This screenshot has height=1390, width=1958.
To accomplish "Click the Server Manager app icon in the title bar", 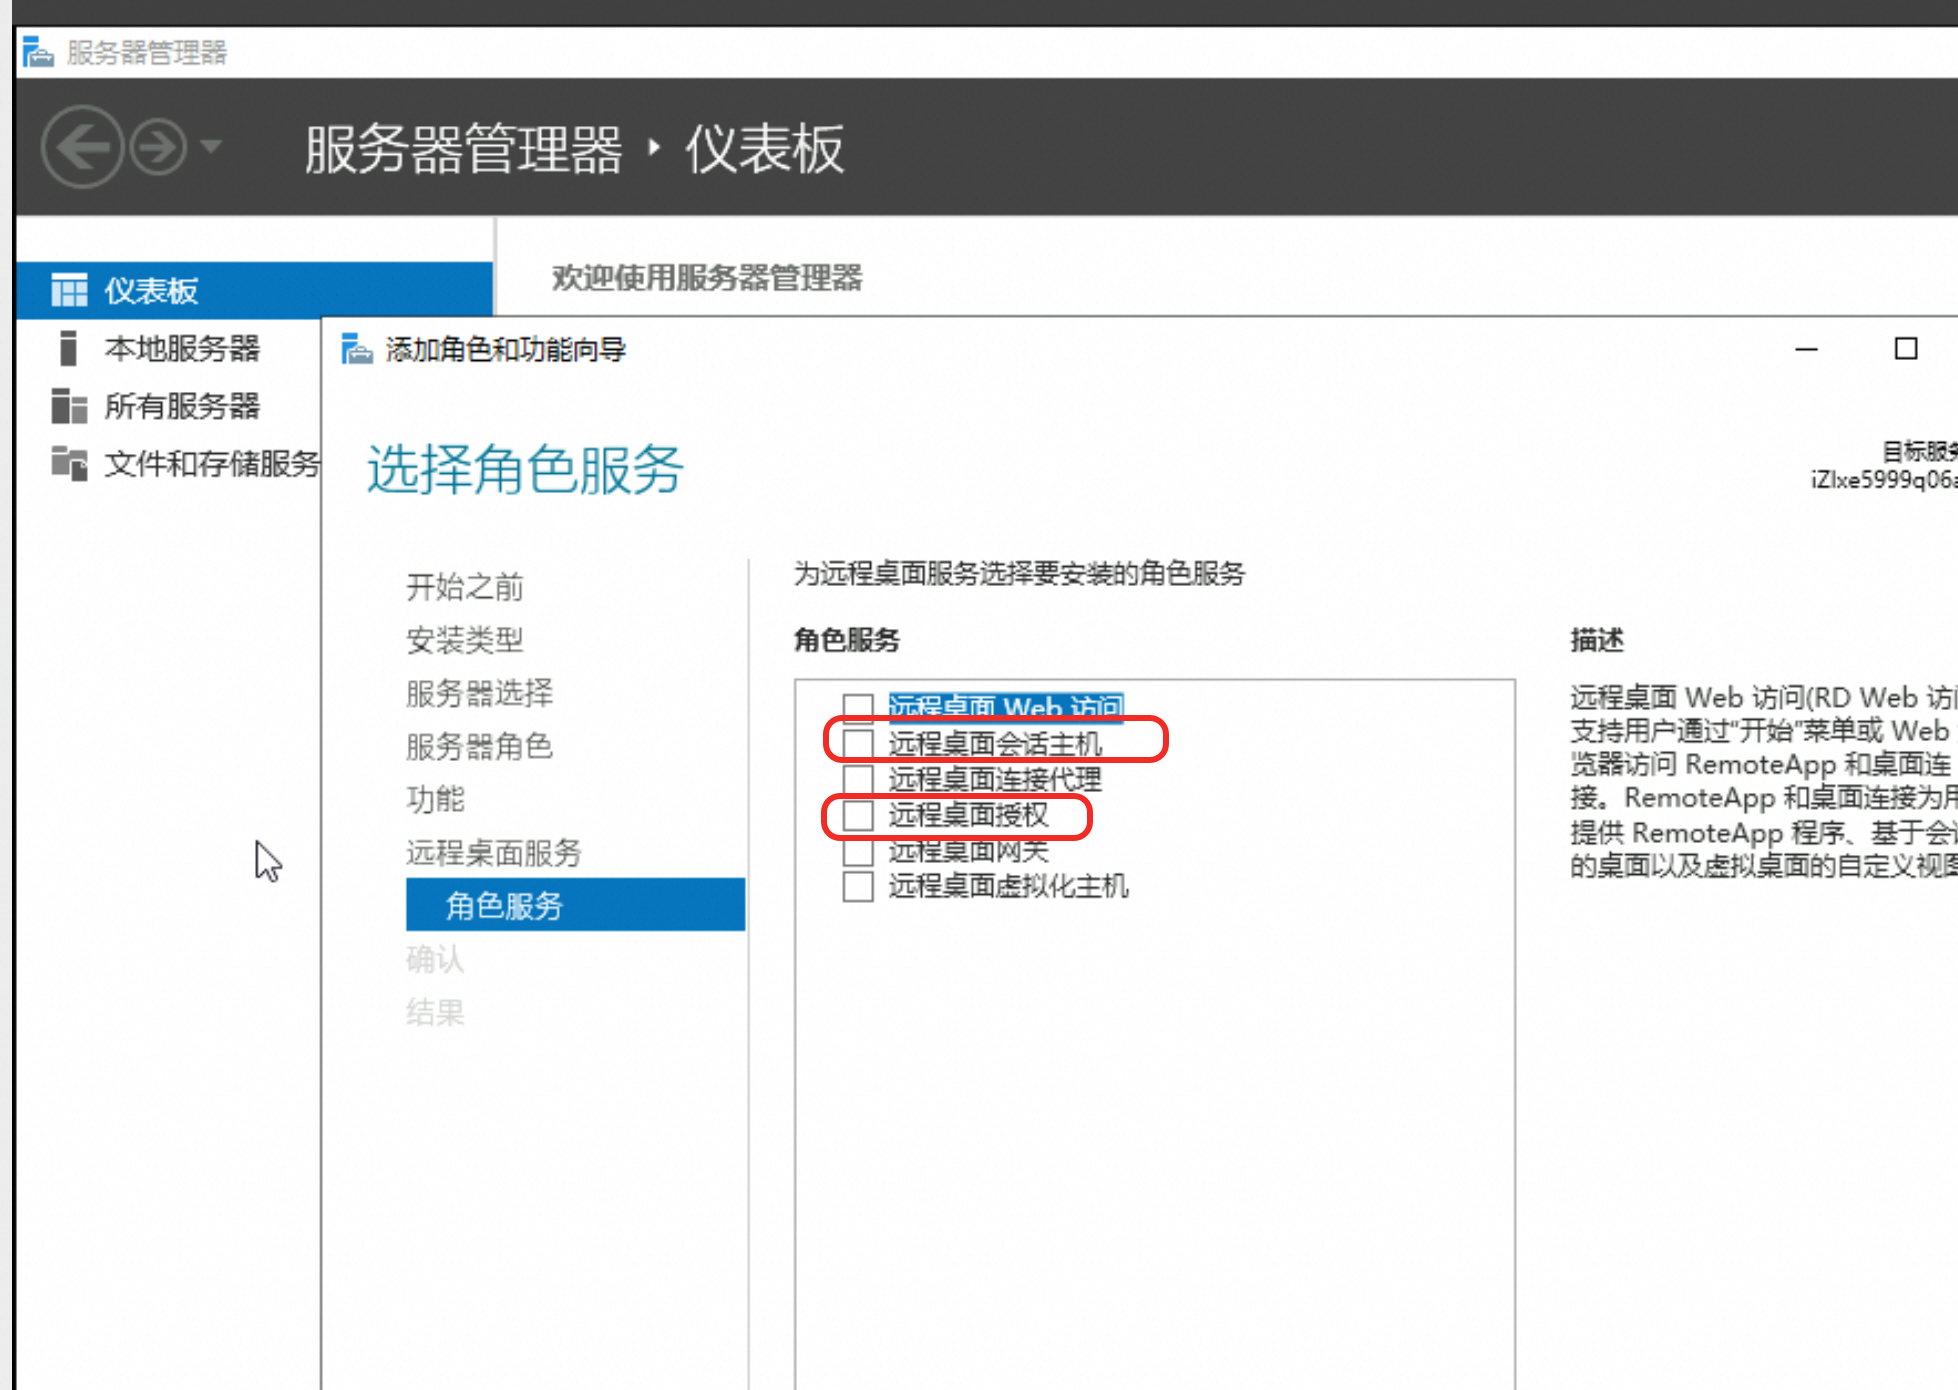I will (x=38, y=52).
